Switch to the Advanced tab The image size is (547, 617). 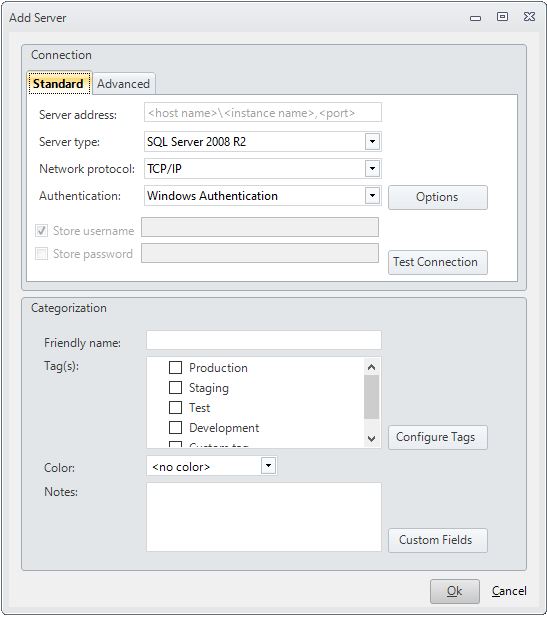coord(124,84)
